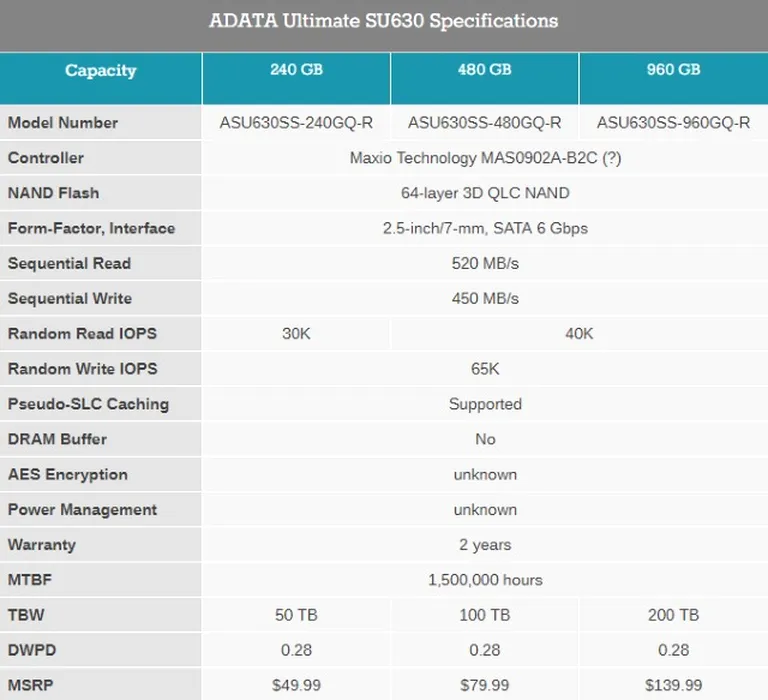
Task: Click the 'AES Encryption' row label
Action: coord(68,475)
